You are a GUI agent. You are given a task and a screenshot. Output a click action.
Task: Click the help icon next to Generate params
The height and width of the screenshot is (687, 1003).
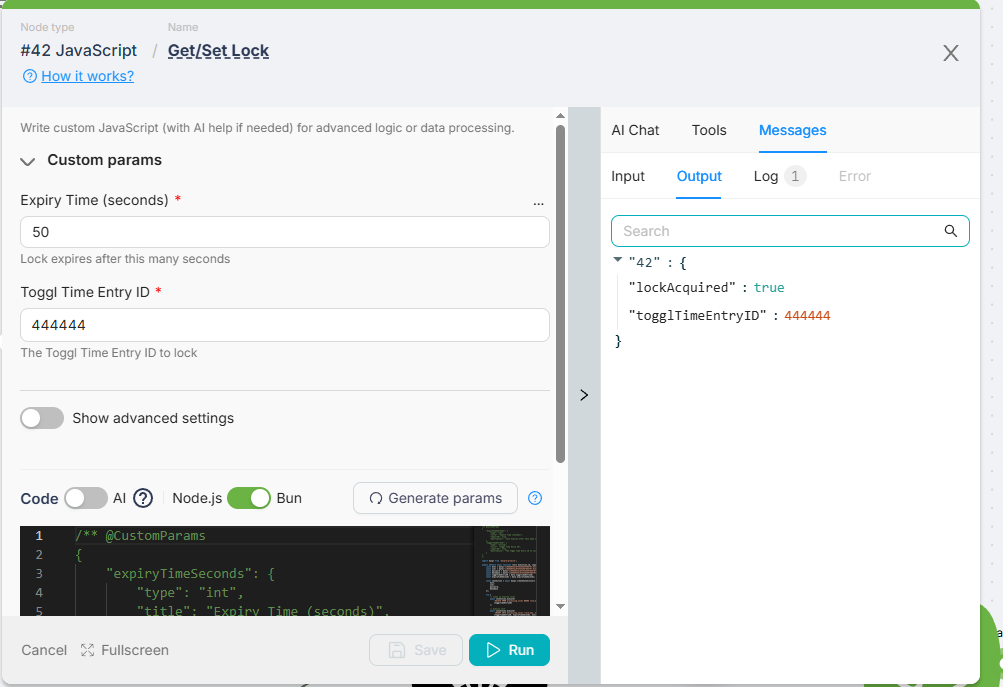pos(535,498)
